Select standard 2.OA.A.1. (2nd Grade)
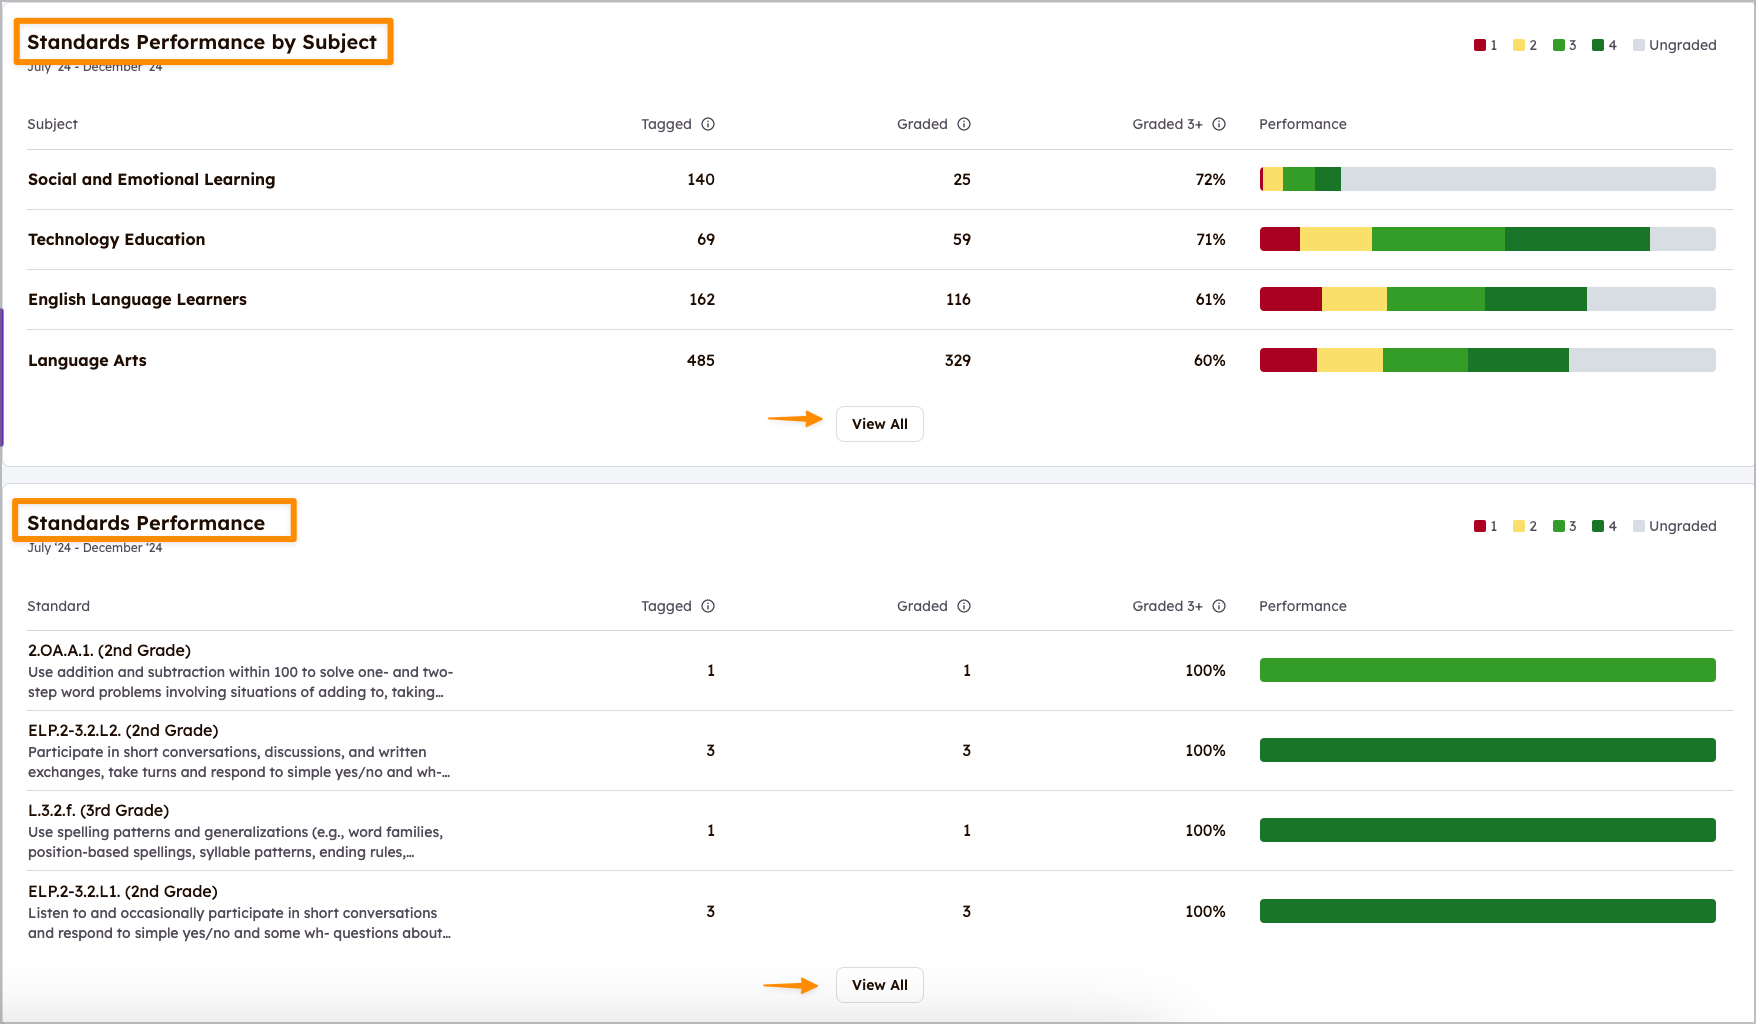Viewport: 1756px width, 1024px height. pos(108,649)
